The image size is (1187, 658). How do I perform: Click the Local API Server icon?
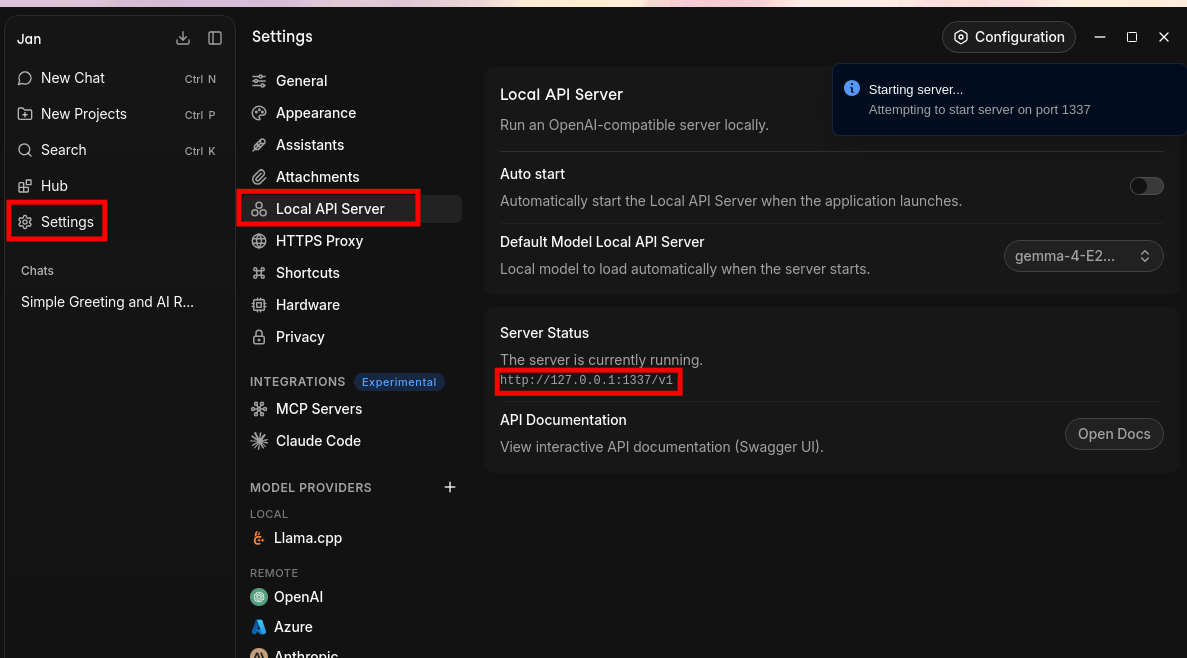pyautogui.click(x=259, y=209)
